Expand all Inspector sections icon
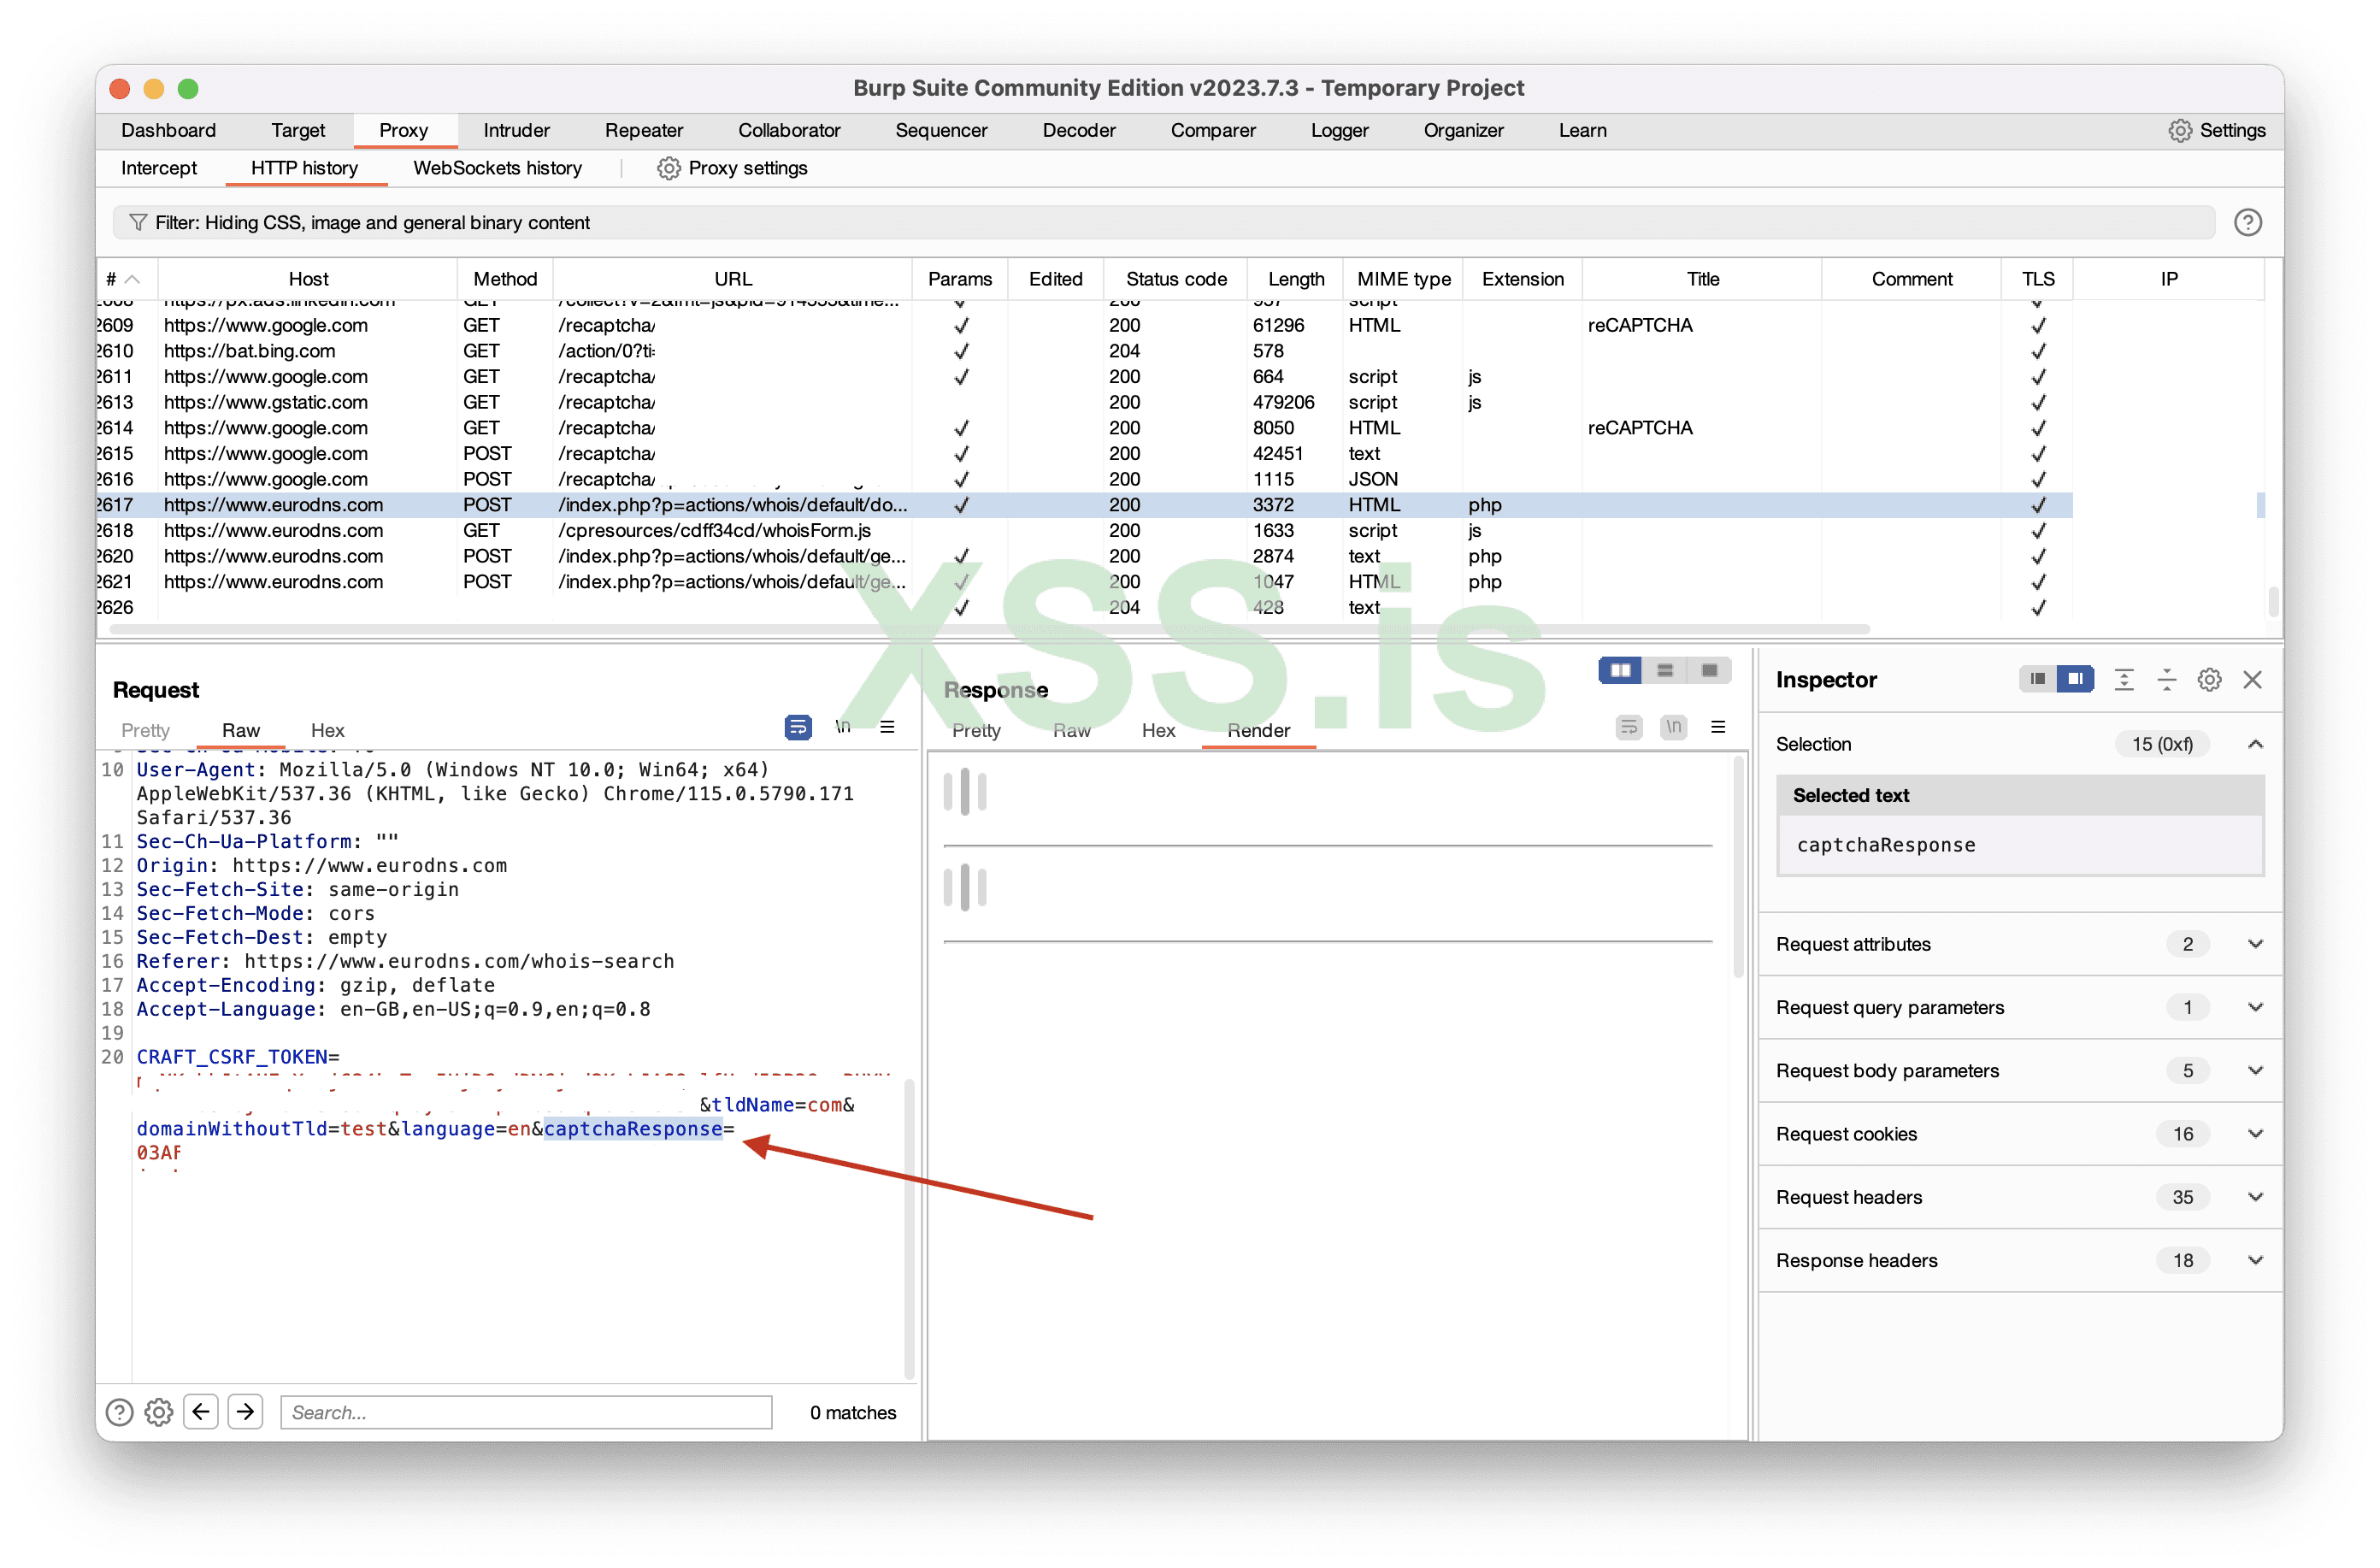2380x1568 pixels. point(2123,680)
